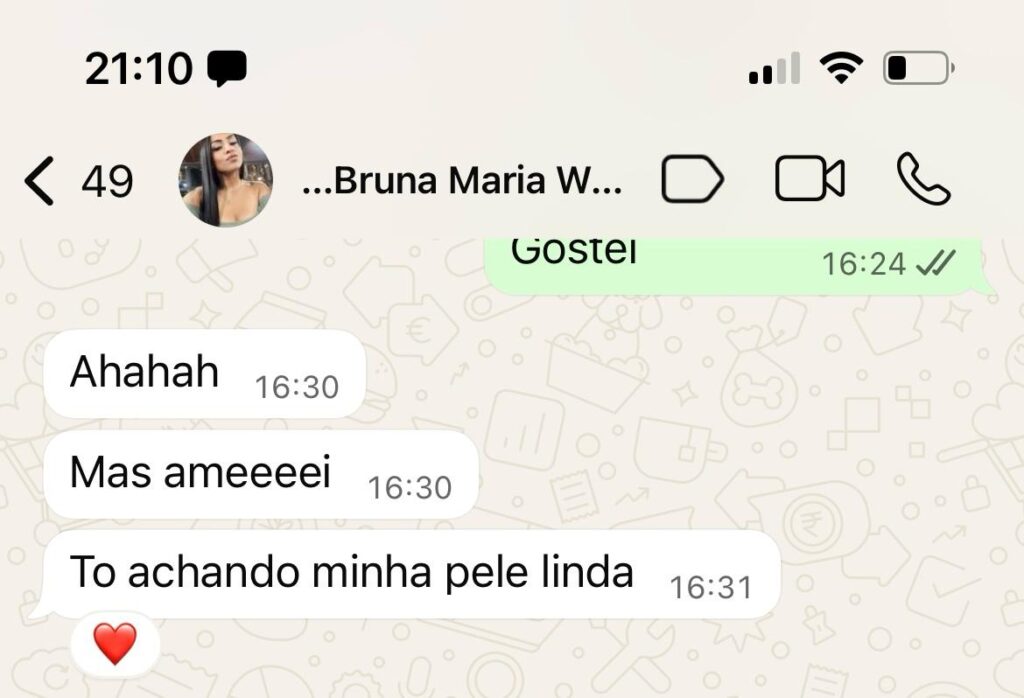Start a video call
The width and height of the screenshot is (1024, 698).
[810, 179]
